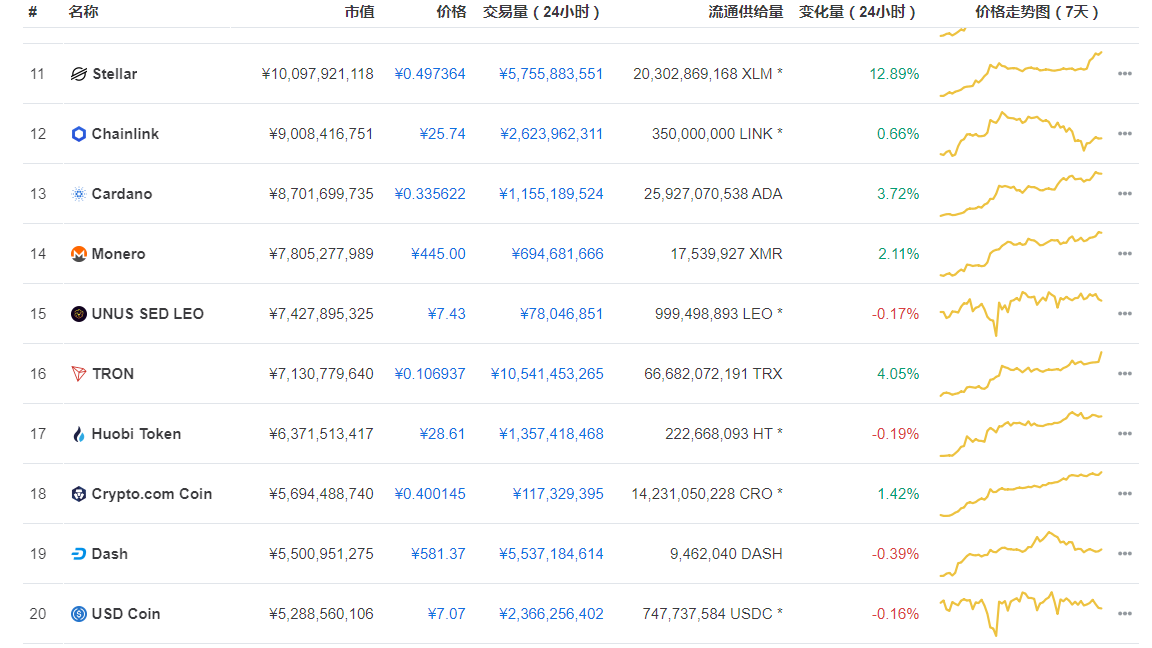Open more options menu for Monero row
The image size is (1152, 648).
pyautogui.click(x=1124, y=254)
